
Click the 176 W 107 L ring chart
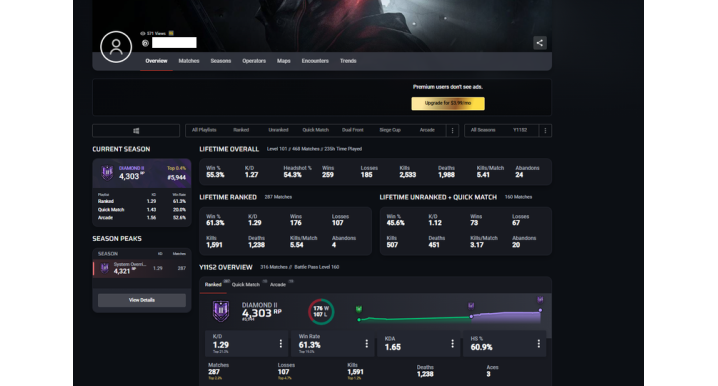pyautogui.click(x=321, y=311)
